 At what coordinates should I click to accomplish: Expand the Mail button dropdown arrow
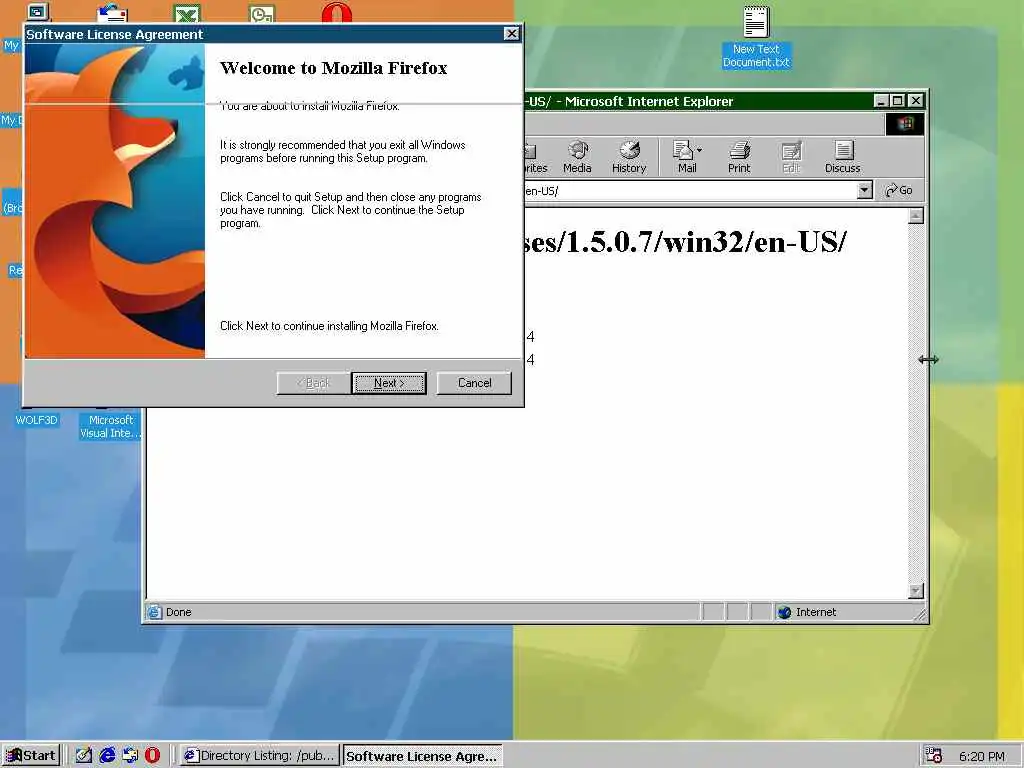point(699,150)
